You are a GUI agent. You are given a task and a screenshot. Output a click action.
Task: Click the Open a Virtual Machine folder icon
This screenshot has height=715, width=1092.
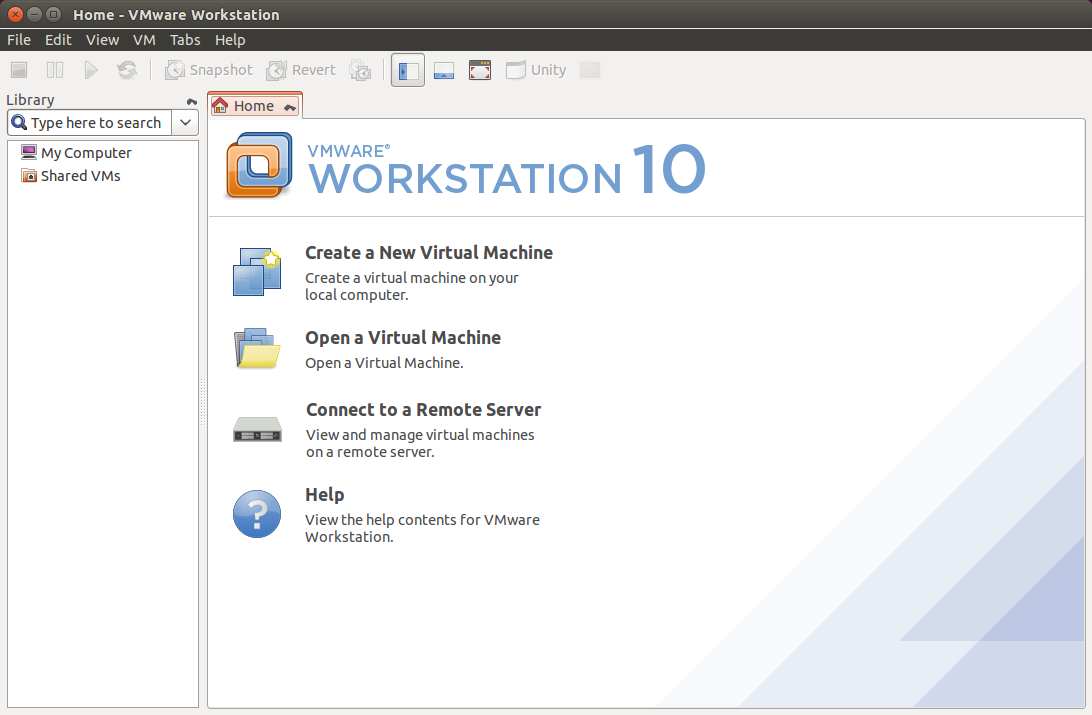(x=257, y=348)
